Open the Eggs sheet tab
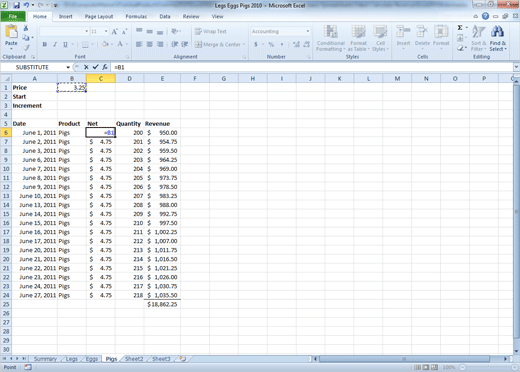The height and width of the screenshot is (372, 520). 92,359
